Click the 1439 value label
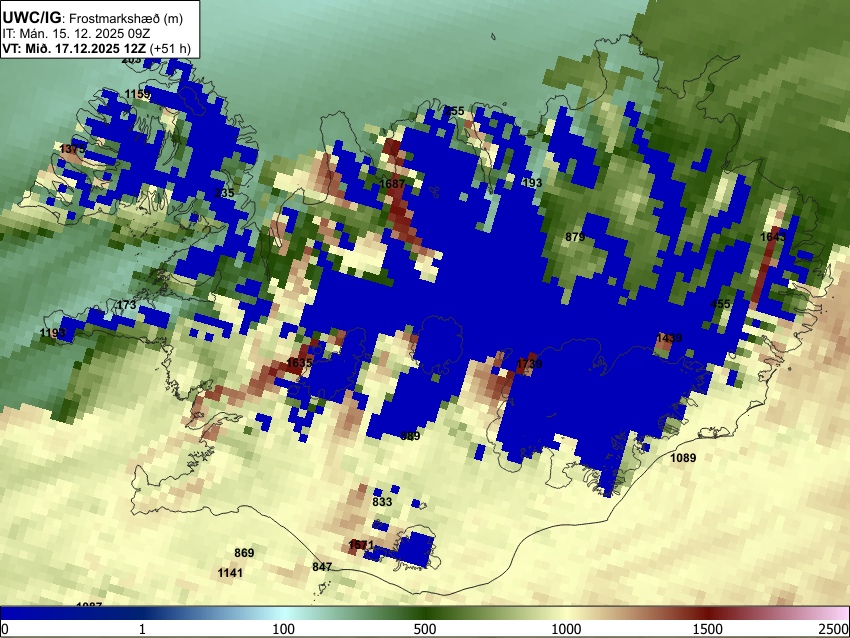 [x=669, y=338]
